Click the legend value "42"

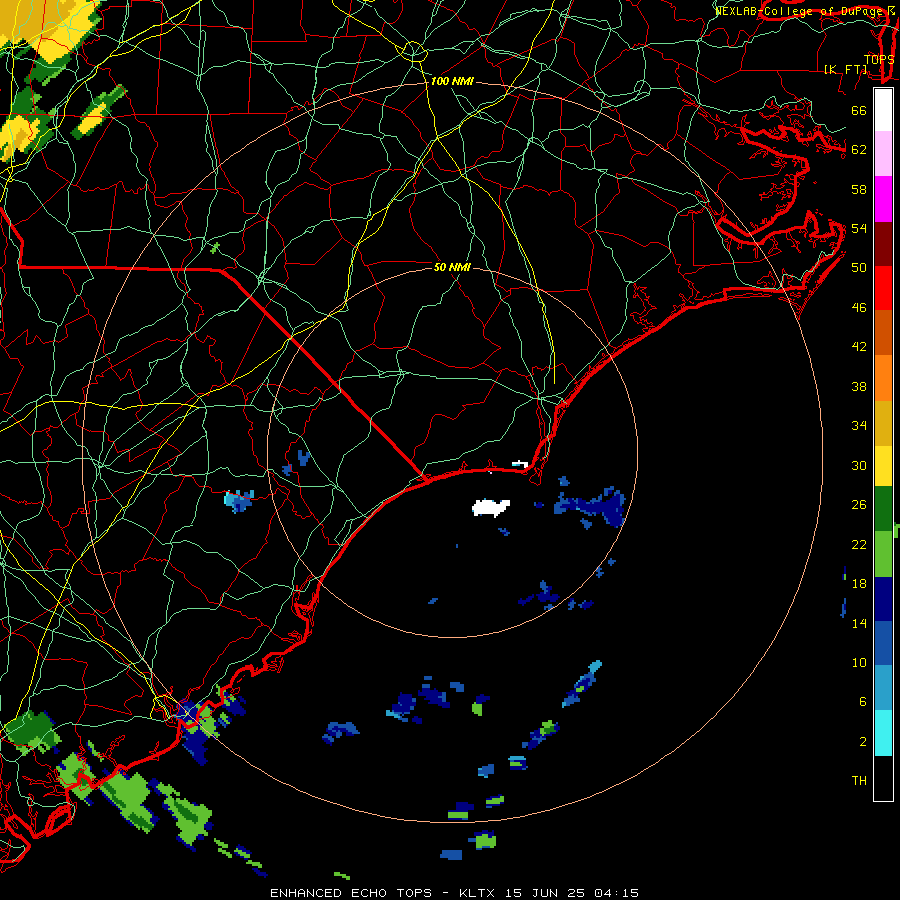[x=859, y=346]
